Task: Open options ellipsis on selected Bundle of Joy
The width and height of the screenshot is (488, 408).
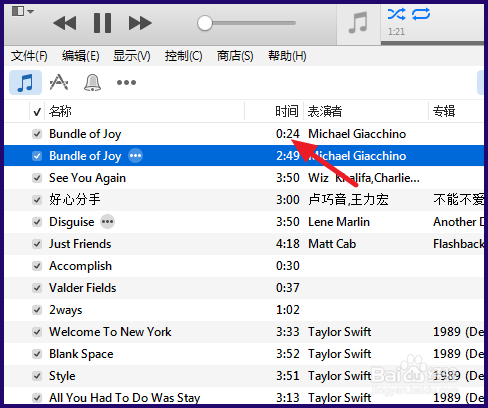Action: (136, 156)
